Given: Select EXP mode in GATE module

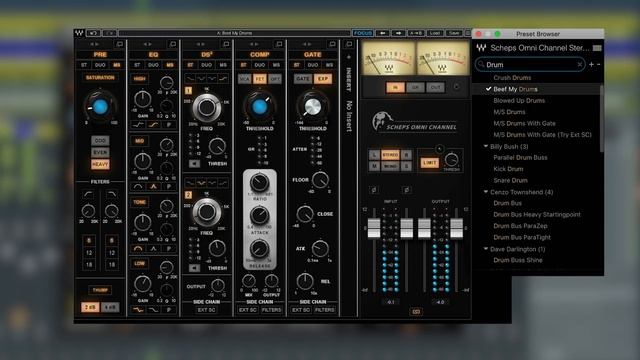Looking at the screenshot, I should pos(323,79).
